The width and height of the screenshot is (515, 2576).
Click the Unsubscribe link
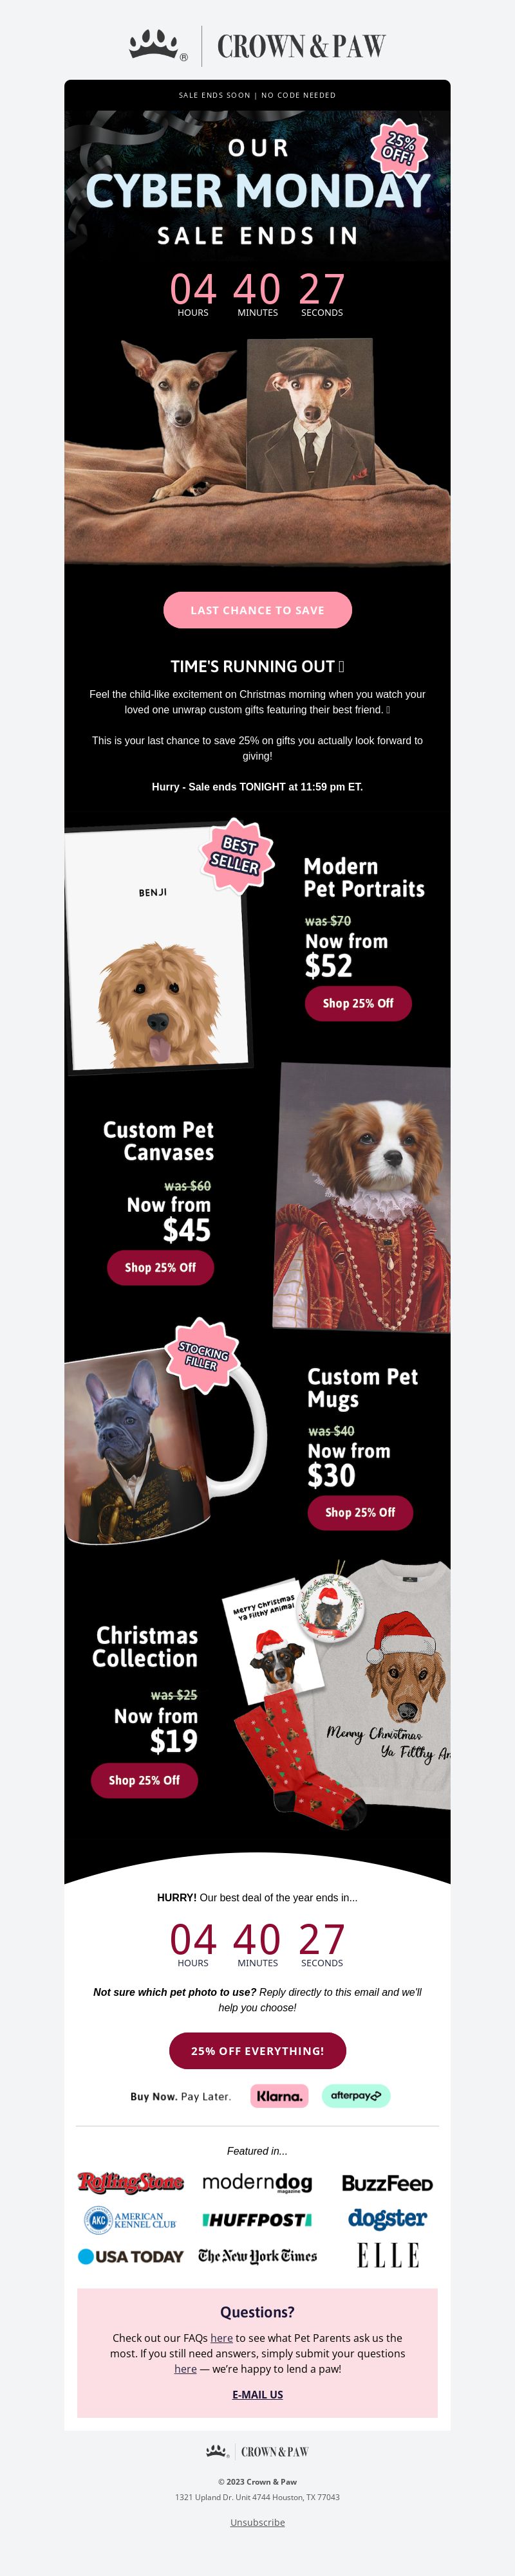pyautogui.click(x=257, y=2523)
